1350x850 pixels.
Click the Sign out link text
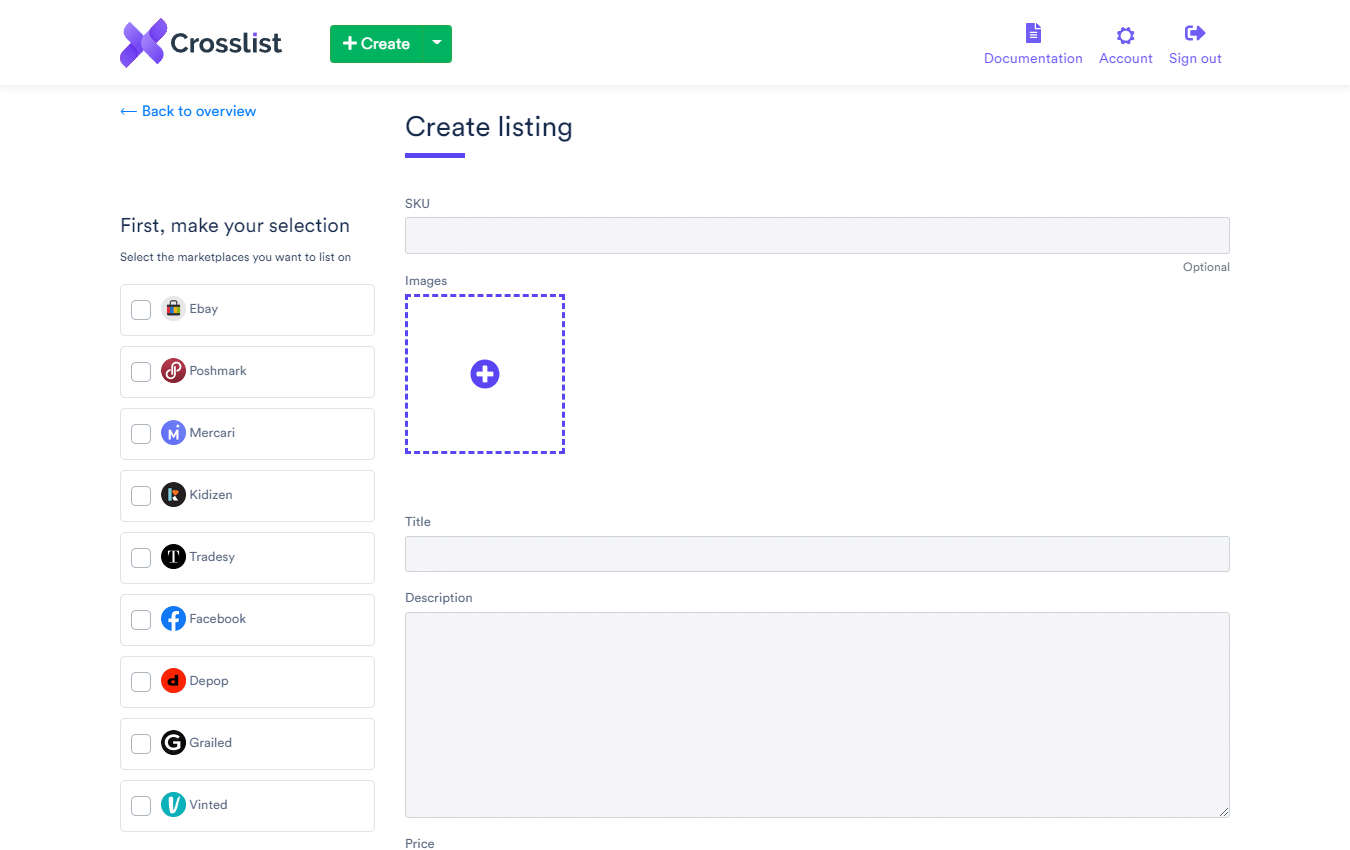click(x=1195, y=59)
